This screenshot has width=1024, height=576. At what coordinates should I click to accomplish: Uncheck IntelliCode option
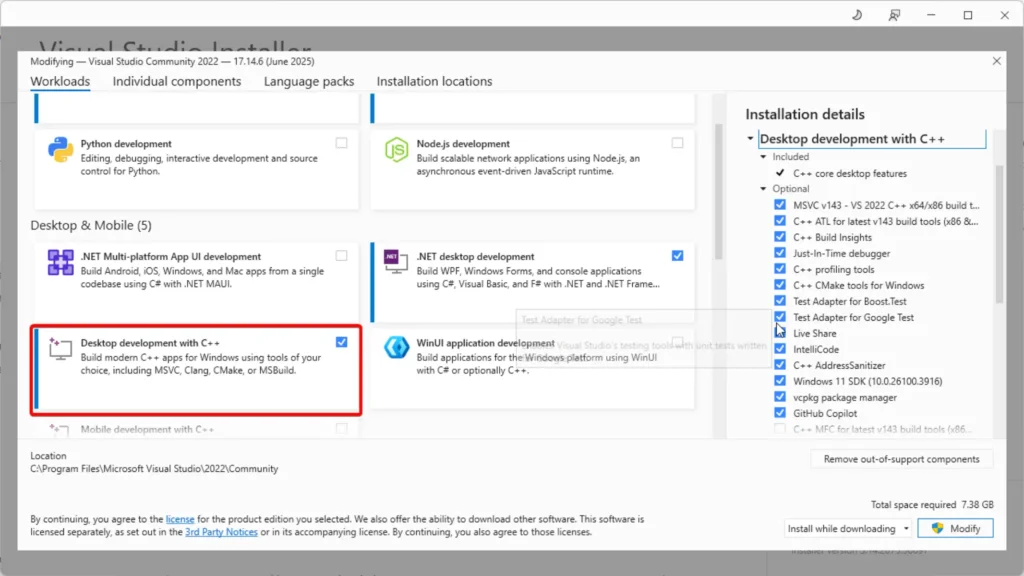tap(780, 349)
